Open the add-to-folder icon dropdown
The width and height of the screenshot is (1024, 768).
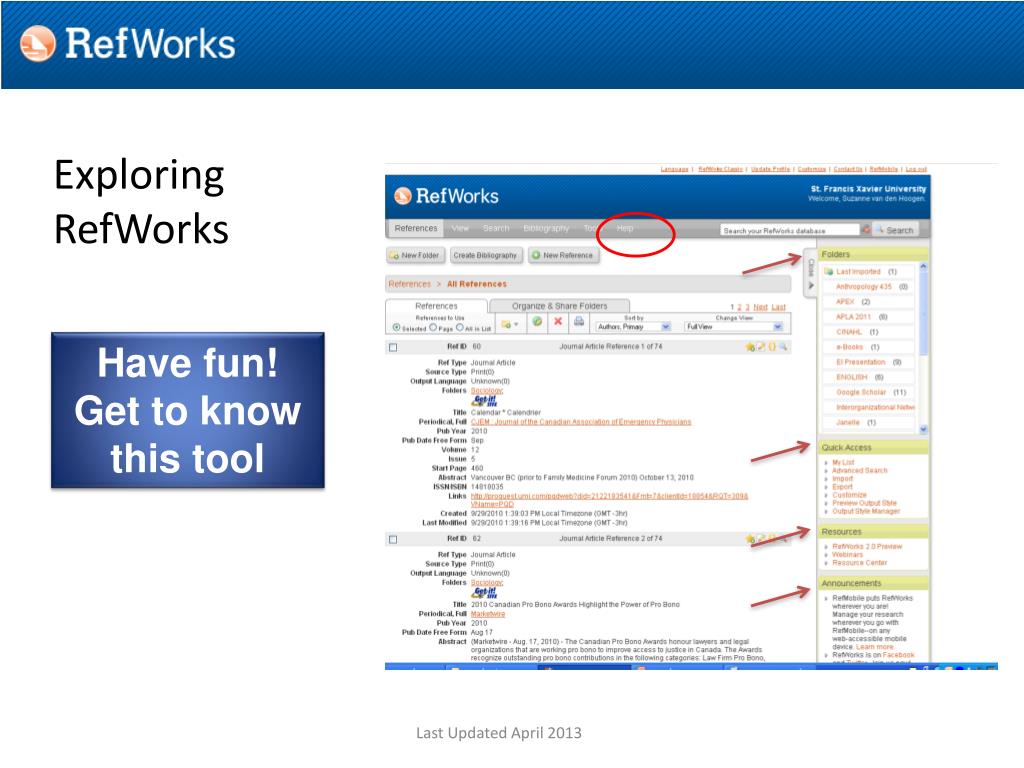click(509, 323)
